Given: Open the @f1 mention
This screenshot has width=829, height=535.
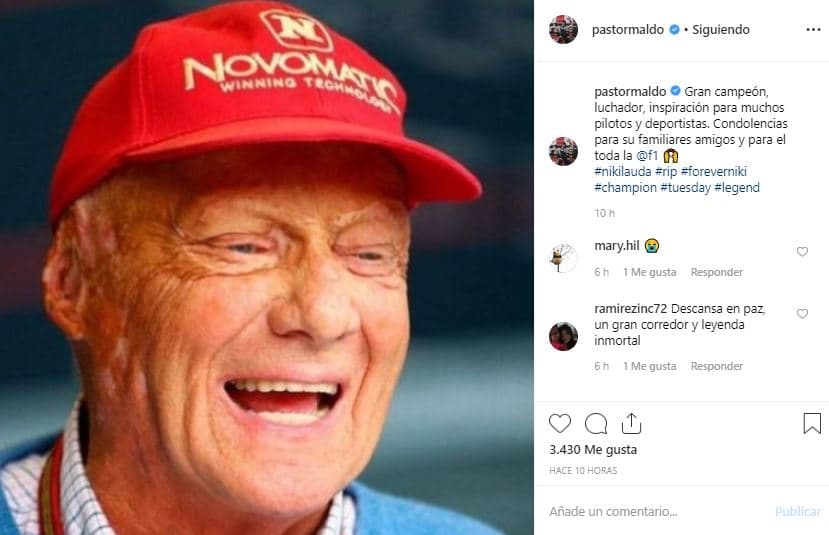Looking at the screenshot, I should [x=647, y=155].
